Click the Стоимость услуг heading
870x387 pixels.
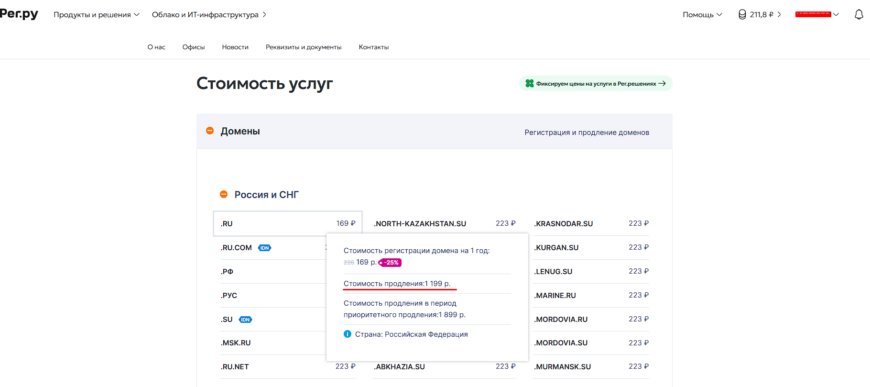265,84
